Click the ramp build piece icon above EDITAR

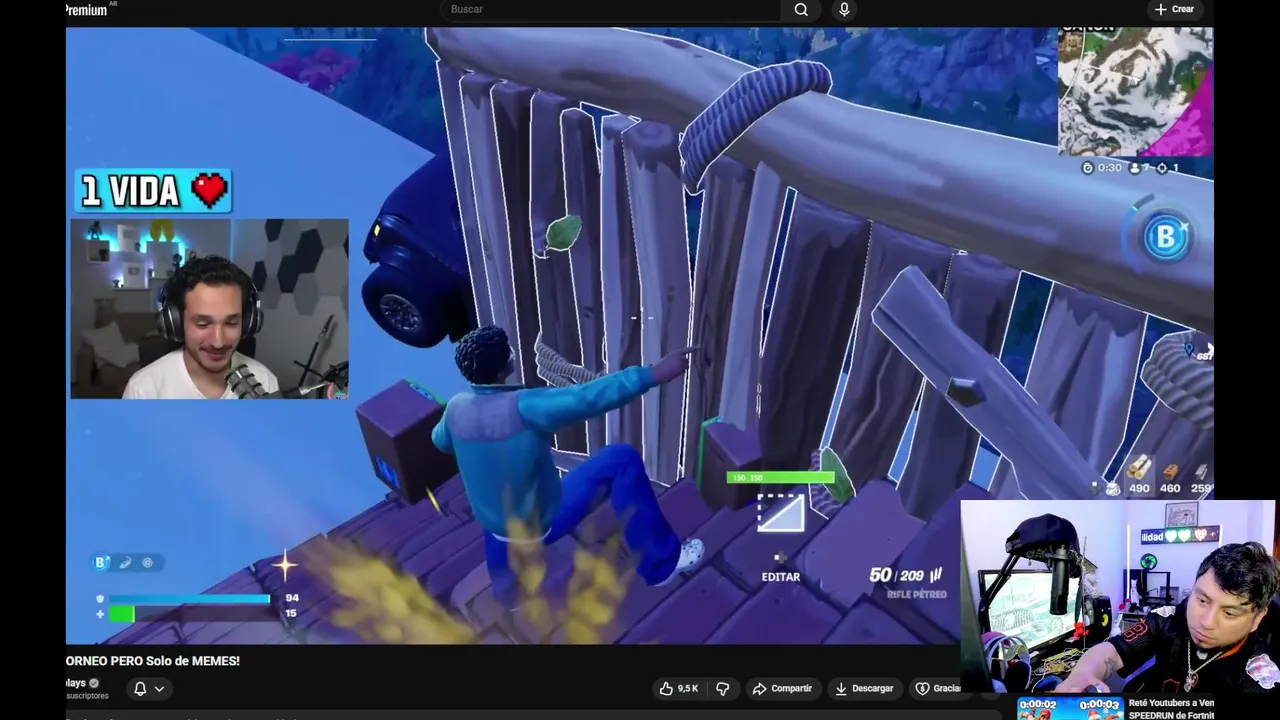click(x=780, y=513)
